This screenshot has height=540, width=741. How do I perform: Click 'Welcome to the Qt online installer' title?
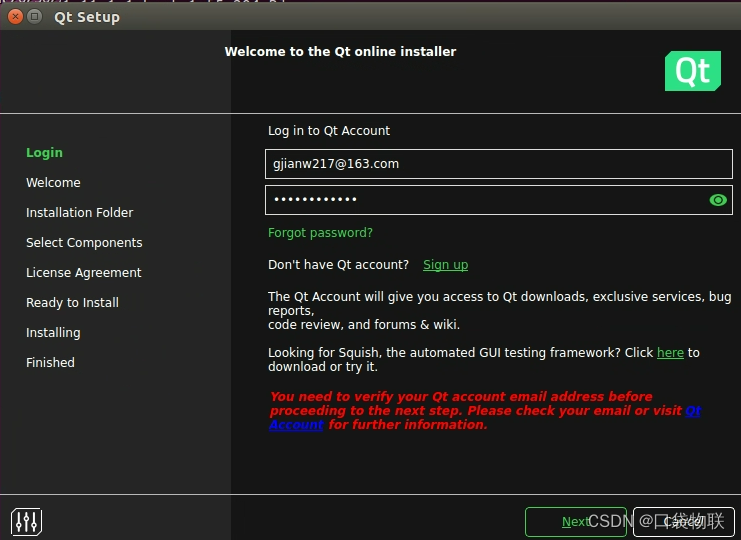pos(340,51)
